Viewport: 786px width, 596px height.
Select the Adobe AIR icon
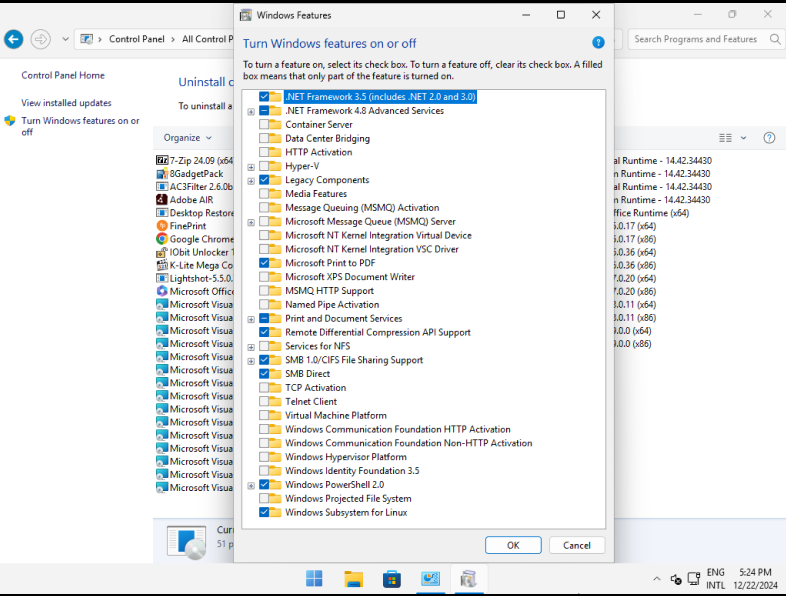(162, 200)
